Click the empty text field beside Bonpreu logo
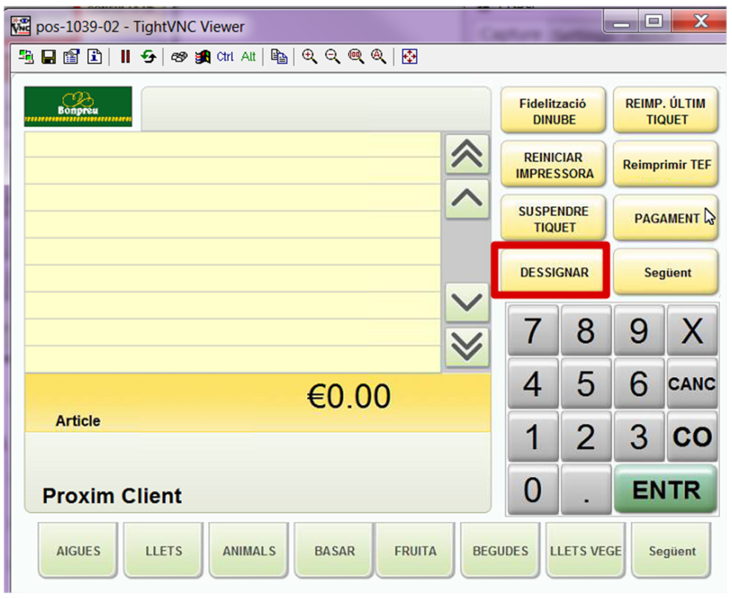Viewport: 732px width, 599px height. (314, 108)
